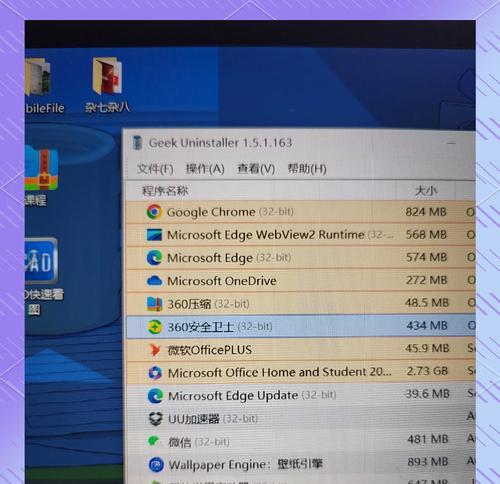Click the Microsoft Office Home and Student icon

pyautogui.click(x=155, y=373)
